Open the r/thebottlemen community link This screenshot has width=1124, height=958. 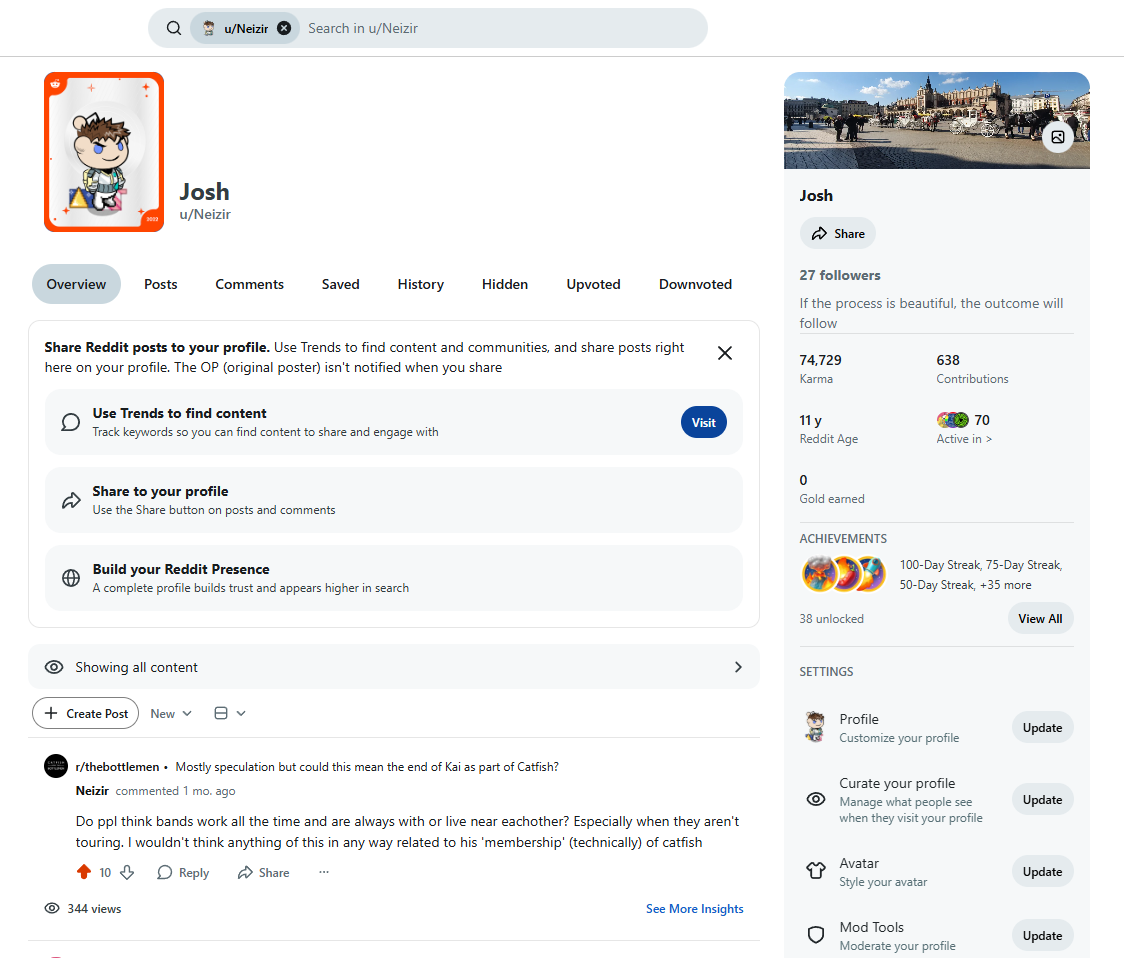point(118,767)
